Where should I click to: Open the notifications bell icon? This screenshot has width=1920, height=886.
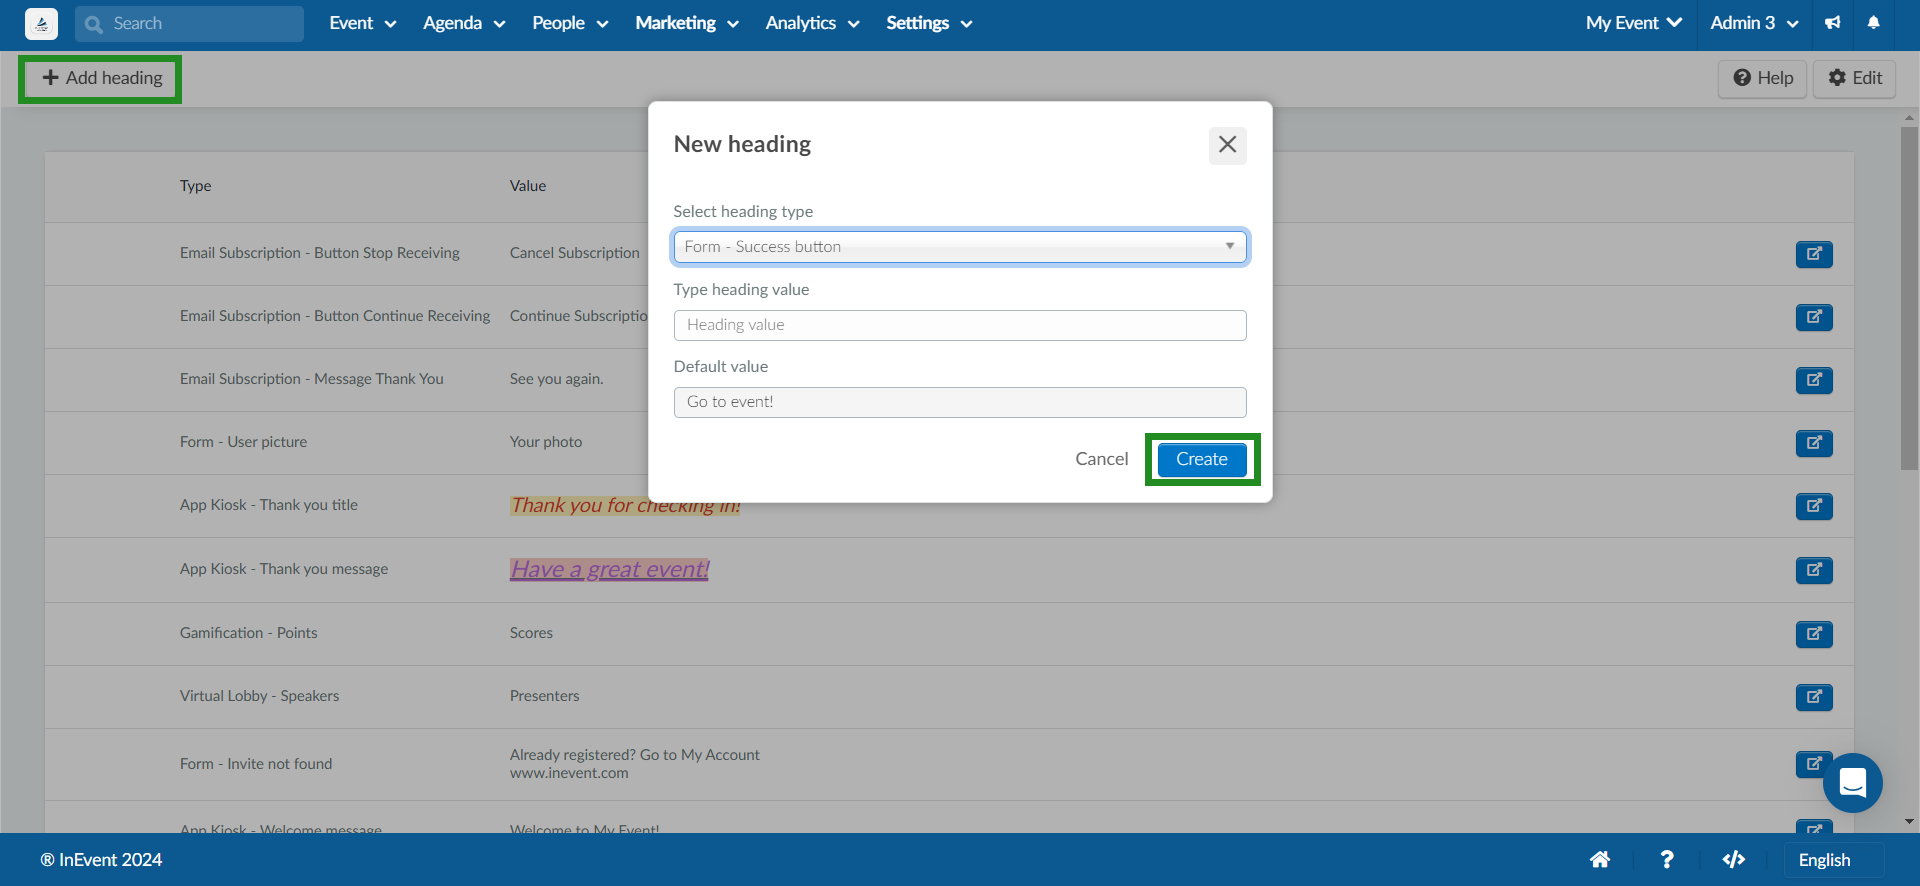click(1874, 23)
